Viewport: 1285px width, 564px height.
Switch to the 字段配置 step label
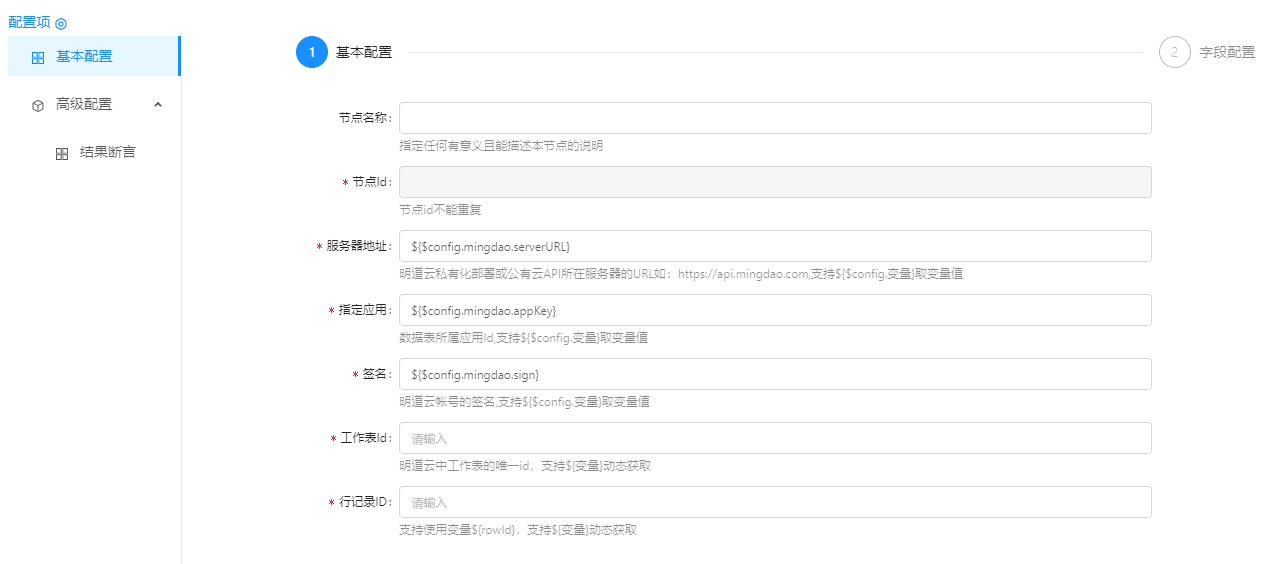(x=1227, y=52)
